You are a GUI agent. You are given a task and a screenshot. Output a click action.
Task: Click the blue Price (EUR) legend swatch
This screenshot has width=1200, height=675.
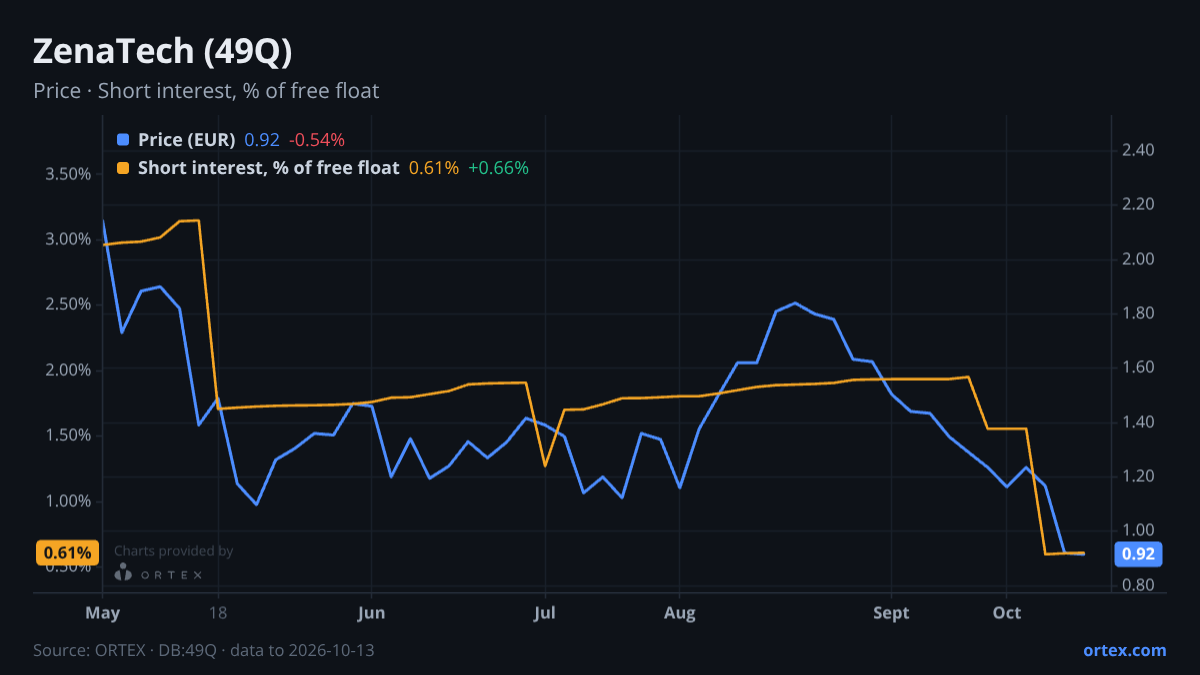point(123,140)
